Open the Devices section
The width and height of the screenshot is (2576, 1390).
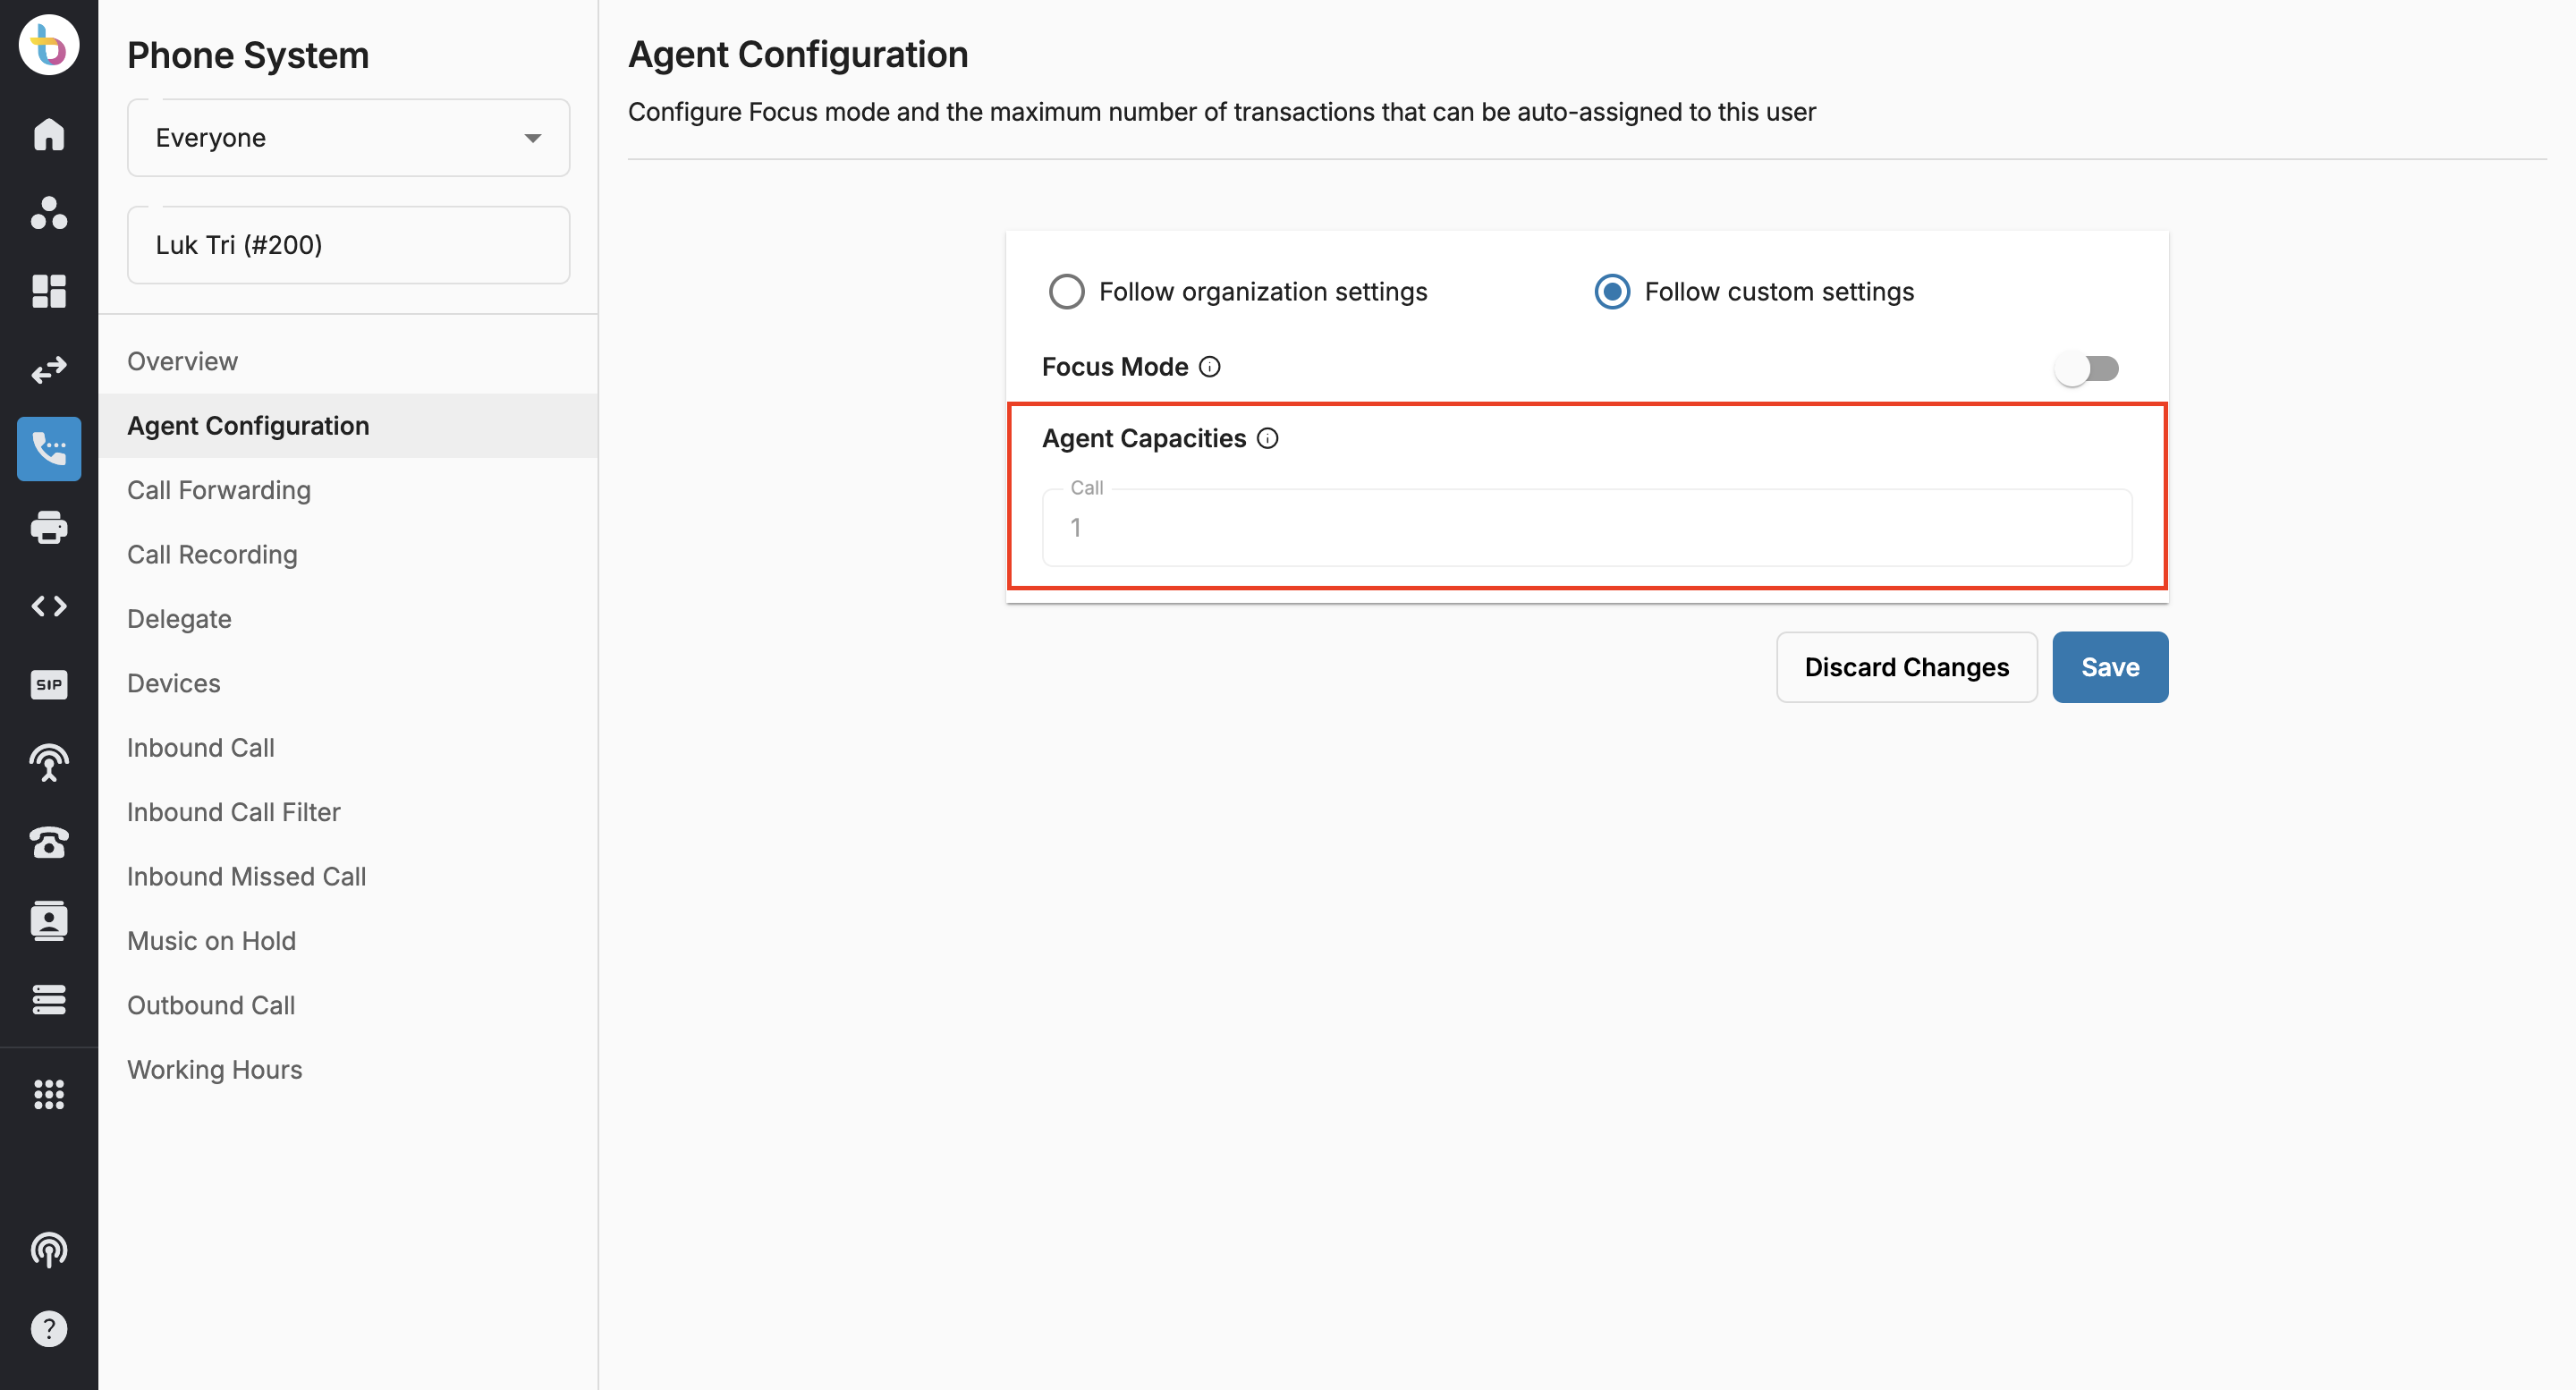pos(348,683)
